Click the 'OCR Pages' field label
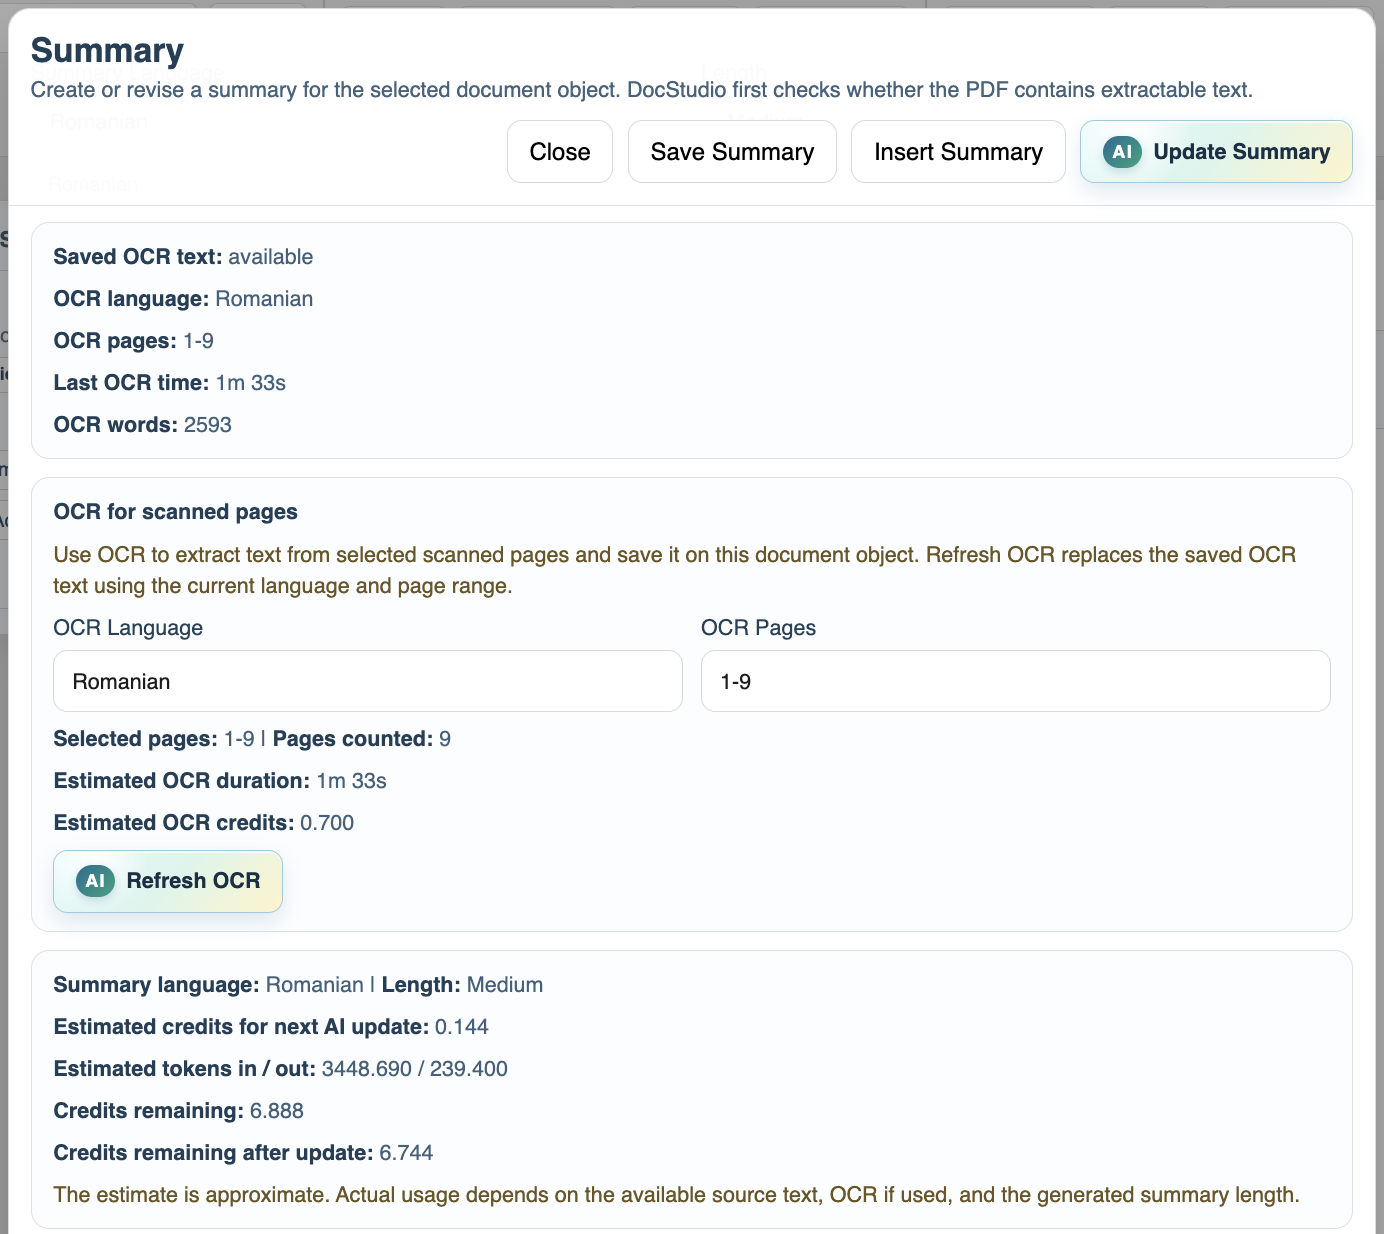 click(x=758, y=628)
